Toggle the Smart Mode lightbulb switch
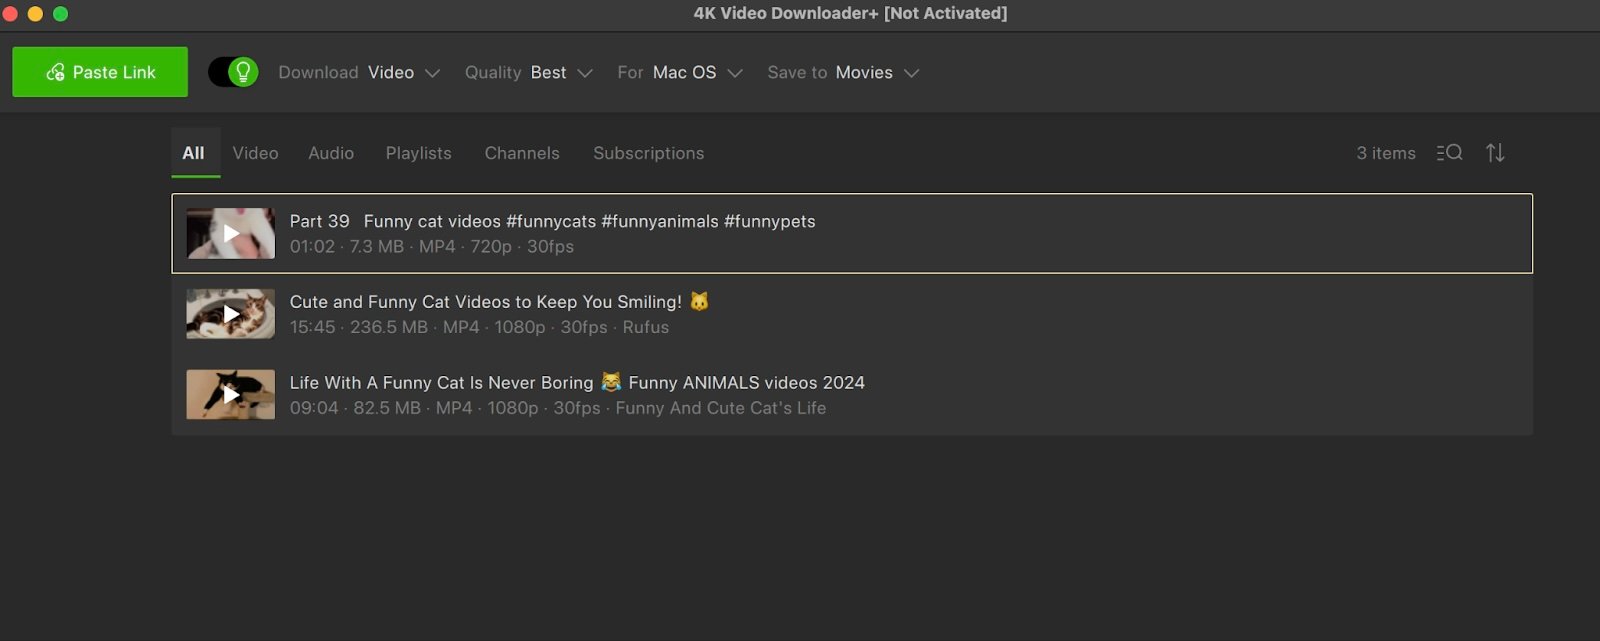Screen dimensions: 1600x641 233,72
